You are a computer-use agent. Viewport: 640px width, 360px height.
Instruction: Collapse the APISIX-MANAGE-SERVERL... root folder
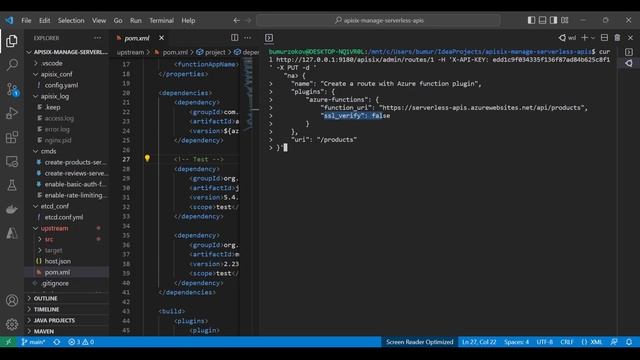(67, 52)
